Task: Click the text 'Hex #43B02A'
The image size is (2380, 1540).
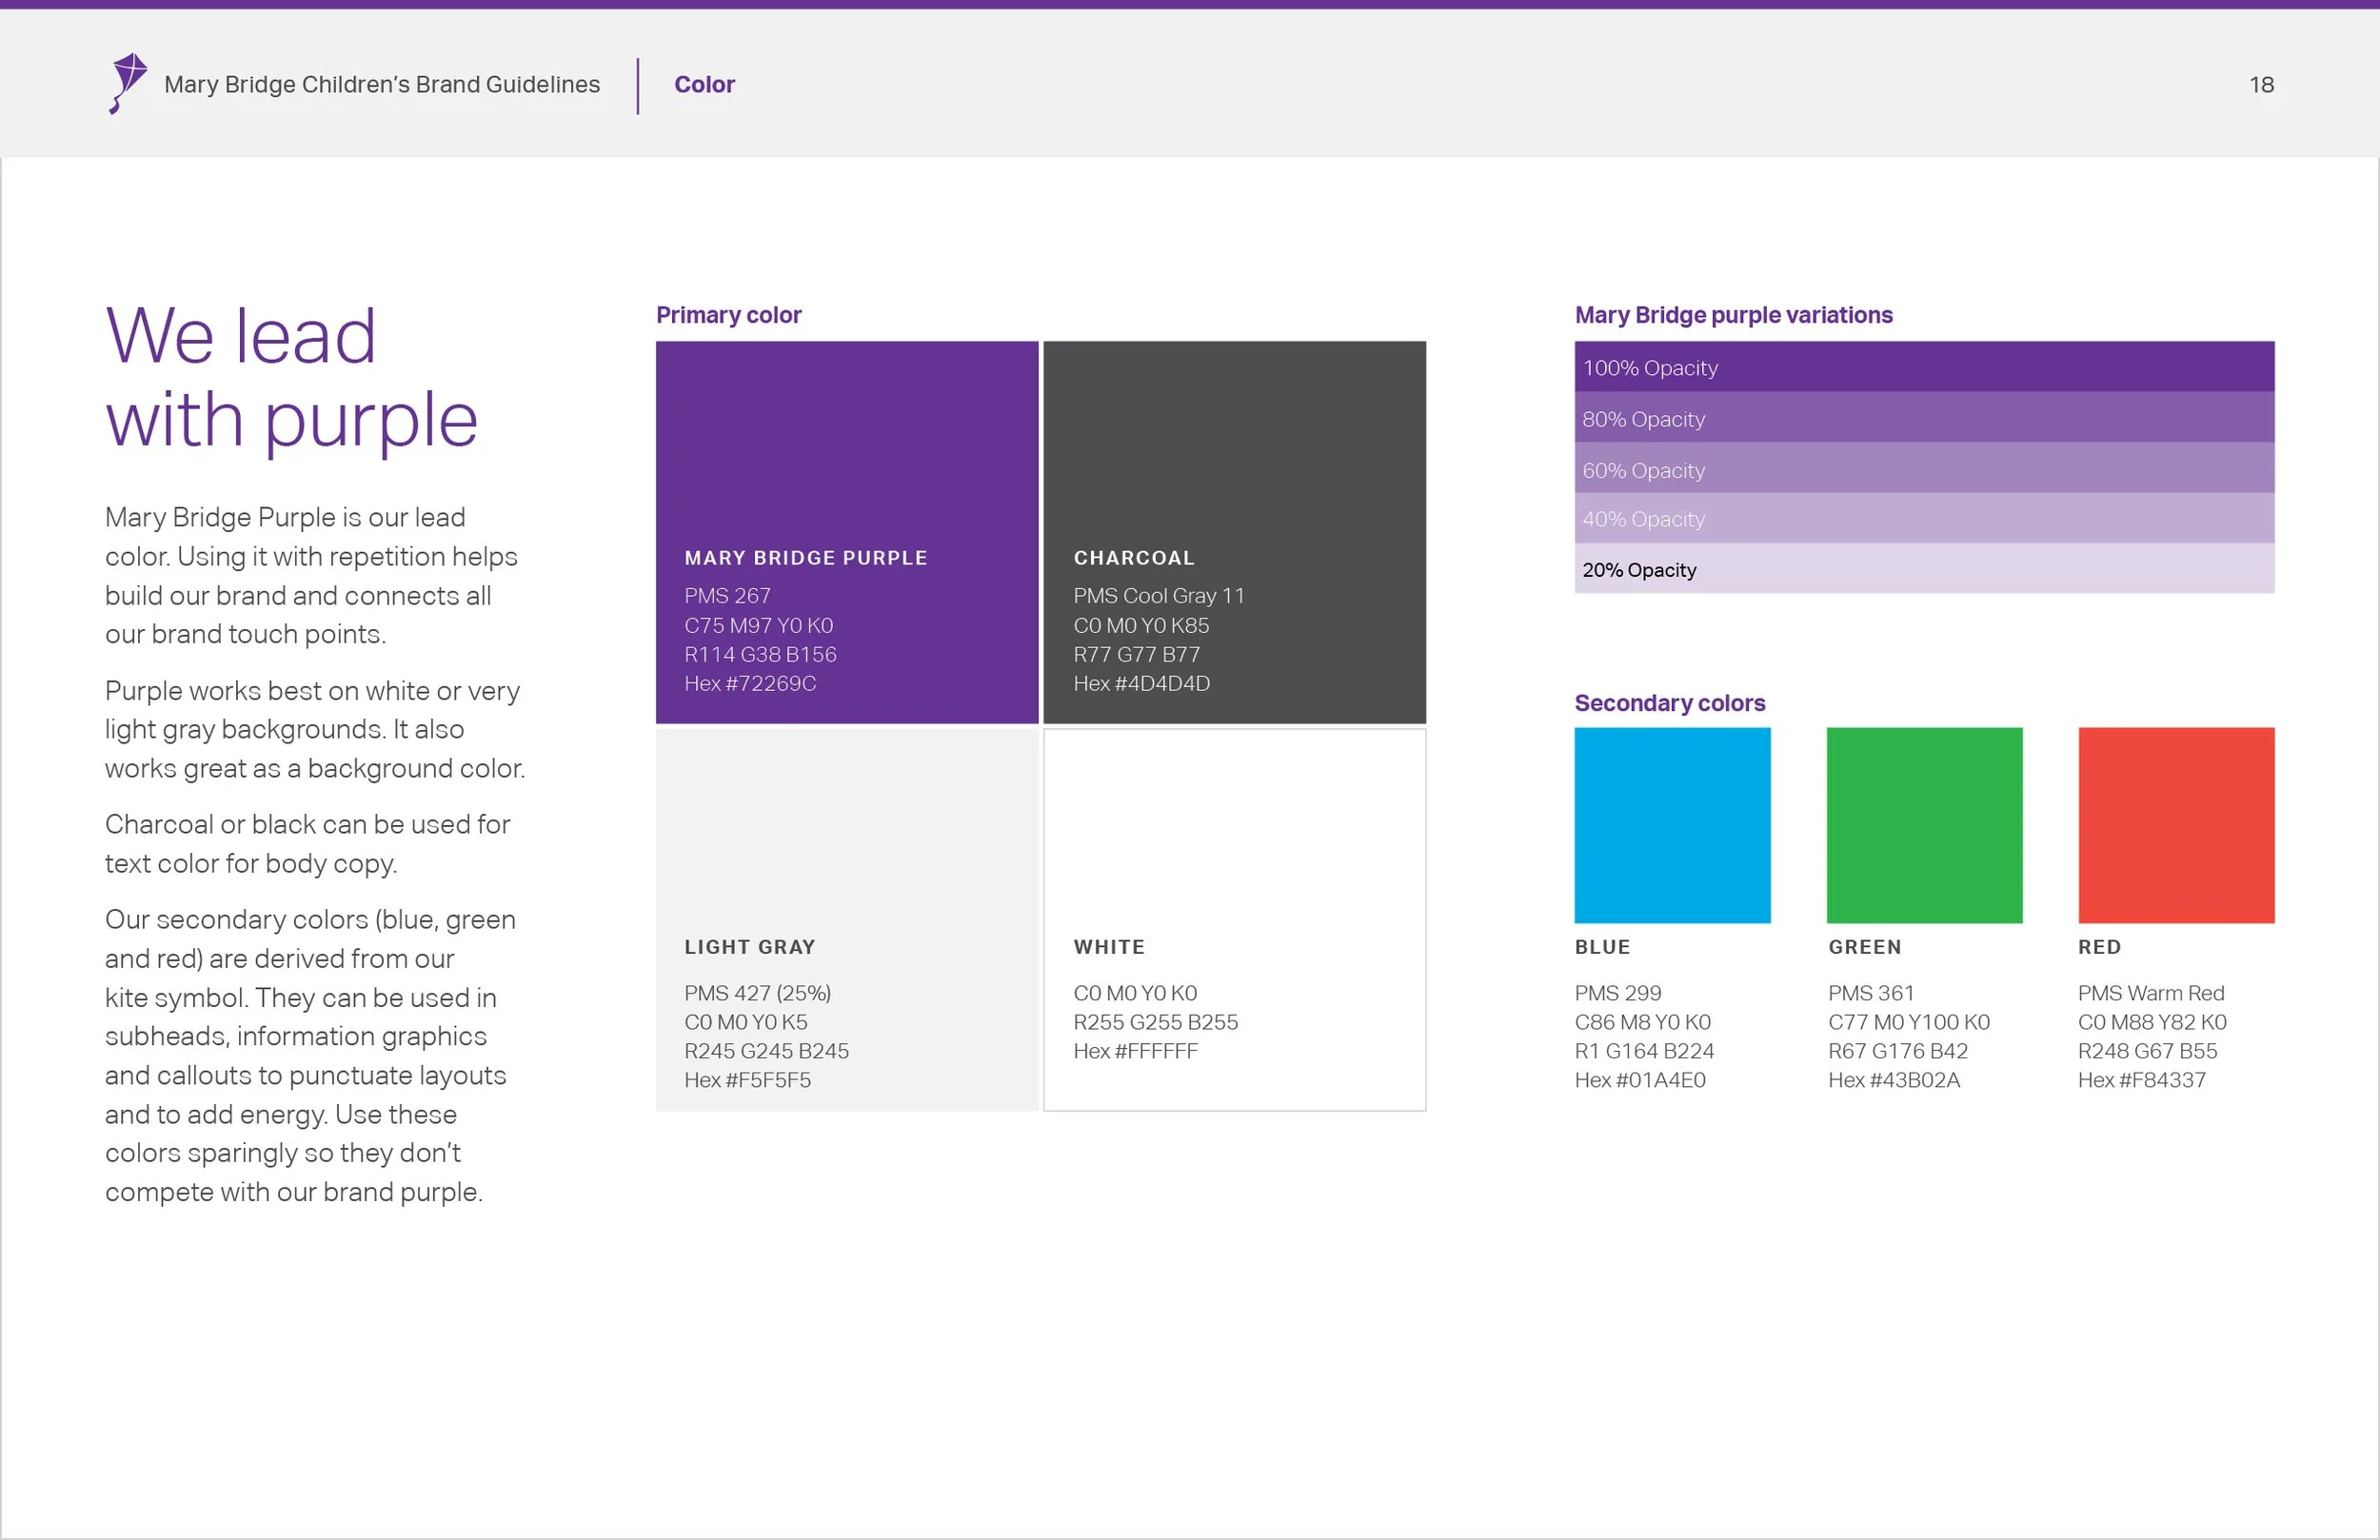Action: 1894,1080
